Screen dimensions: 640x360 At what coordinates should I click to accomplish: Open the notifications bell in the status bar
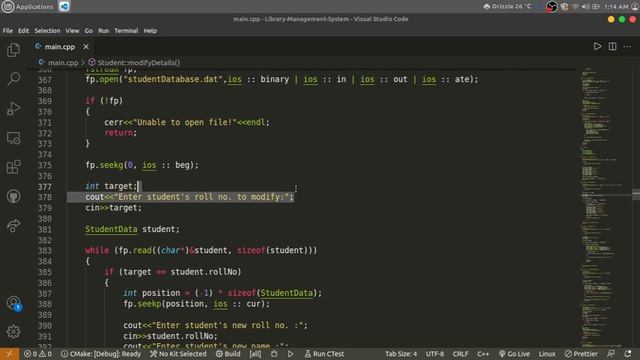(x=628, y=354)
